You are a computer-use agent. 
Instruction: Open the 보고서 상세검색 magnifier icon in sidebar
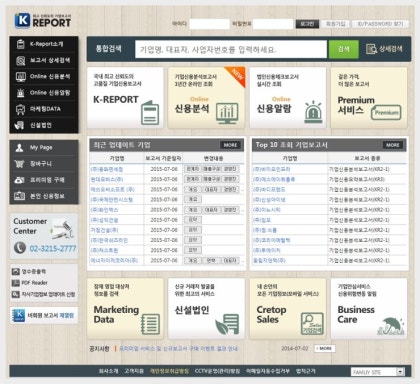(21, 60)
